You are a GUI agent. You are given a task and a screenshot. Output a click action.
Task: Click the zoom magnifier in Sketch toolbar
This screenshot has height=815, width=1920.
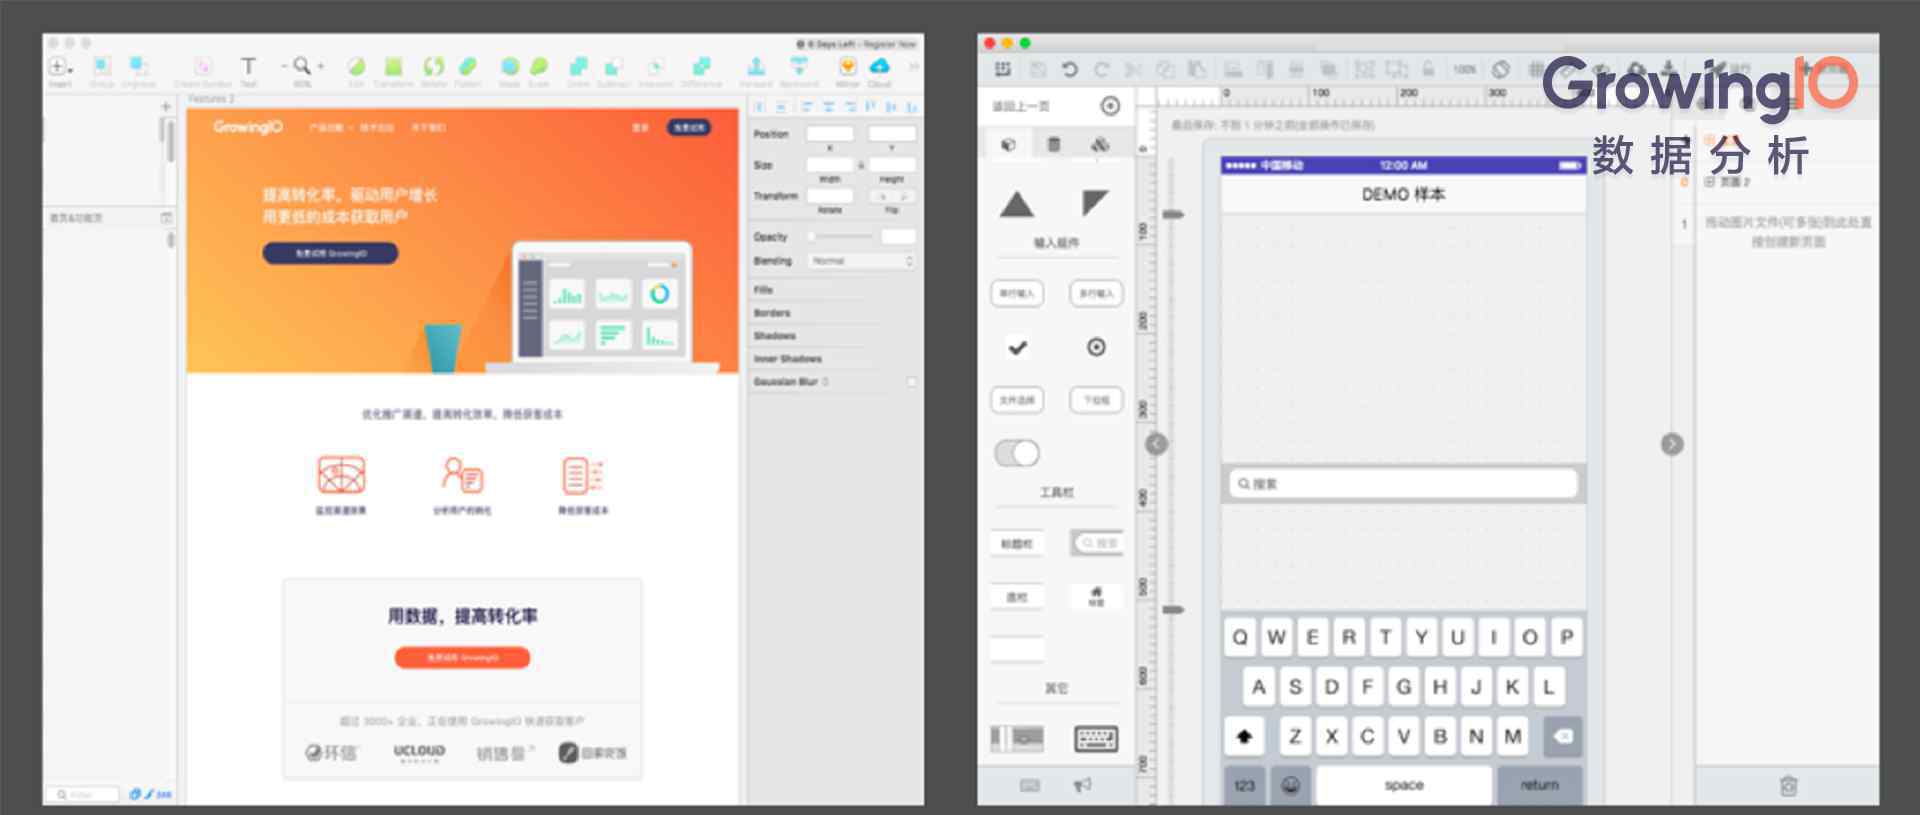[x=302, y=66]
